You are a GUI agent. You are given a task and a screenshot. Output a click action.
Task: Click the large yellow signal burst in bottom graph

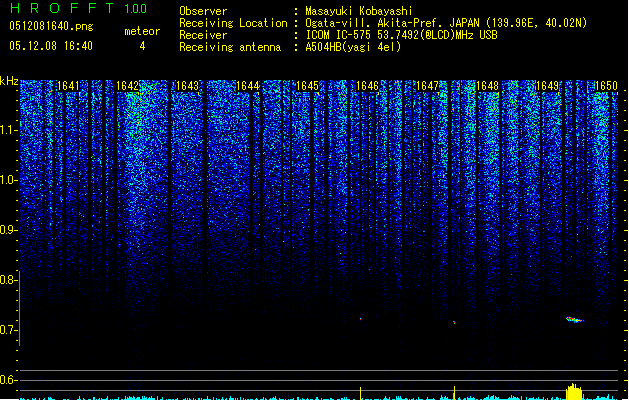(x=574, y=392)
